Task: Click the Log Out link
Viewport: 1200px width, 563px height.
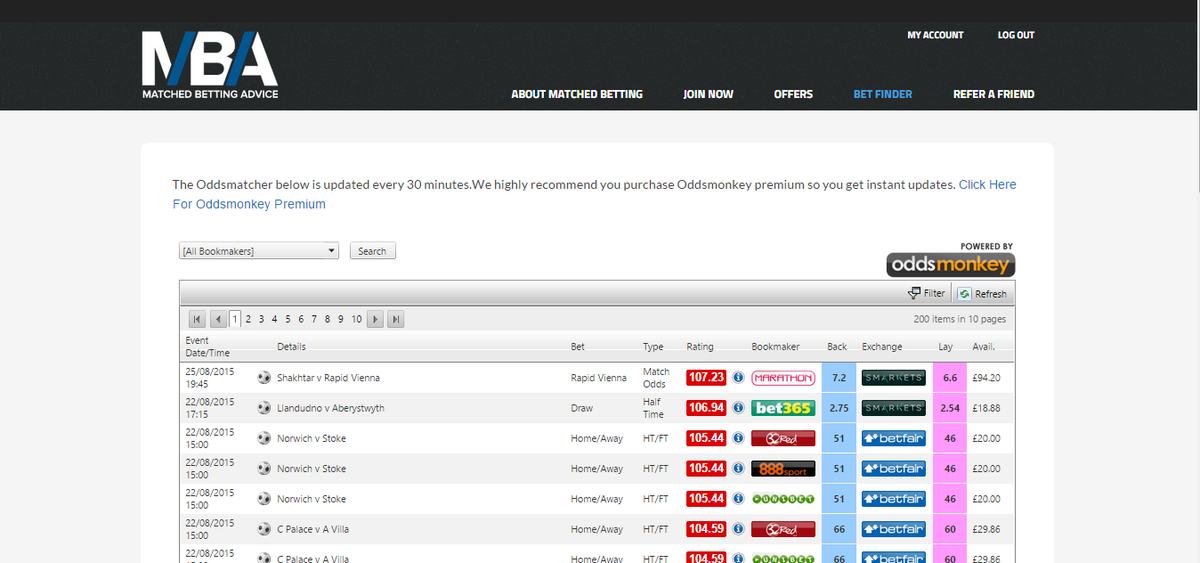Action: pos(1016,35)
